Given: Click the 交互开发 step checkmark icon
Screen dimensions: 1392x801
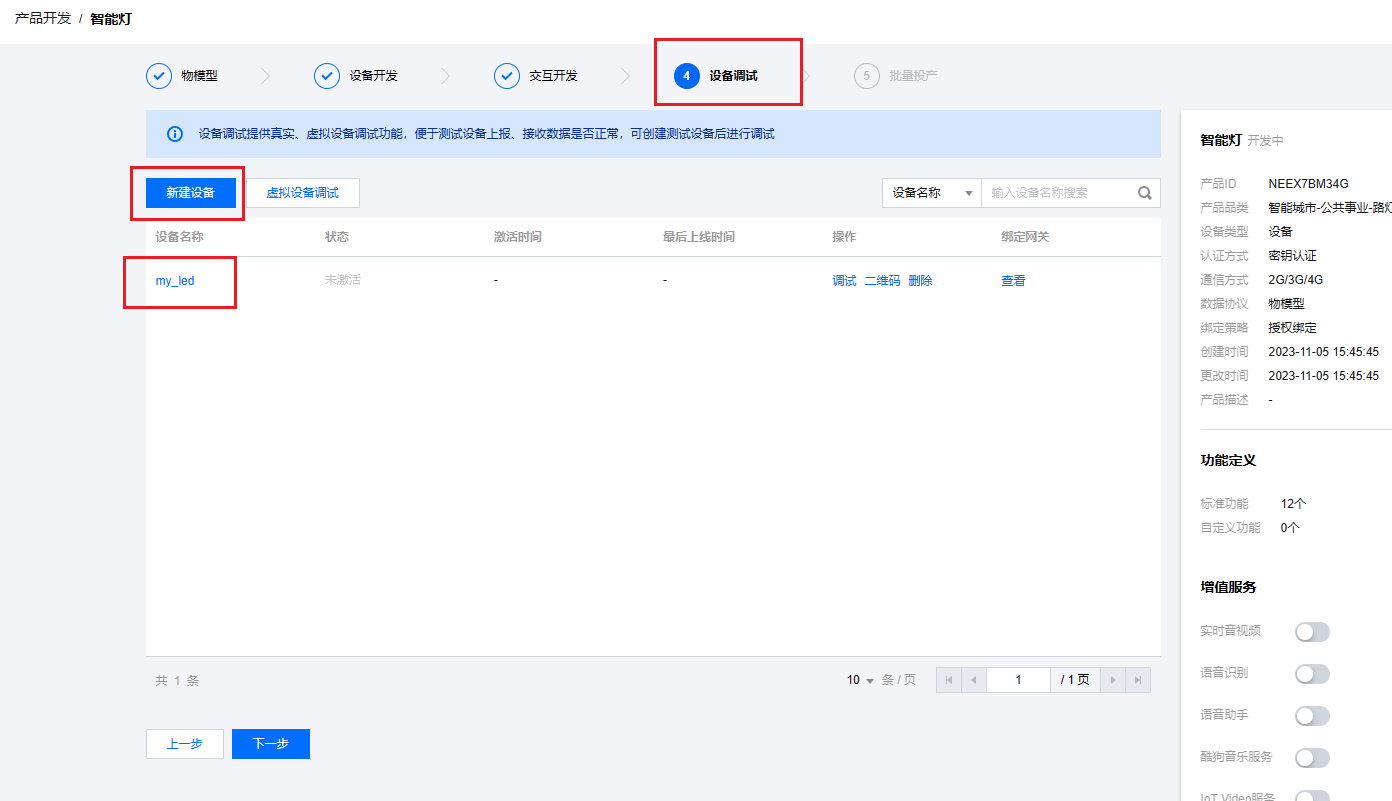Looking at the screenshot, I should (x=507, y=76).
